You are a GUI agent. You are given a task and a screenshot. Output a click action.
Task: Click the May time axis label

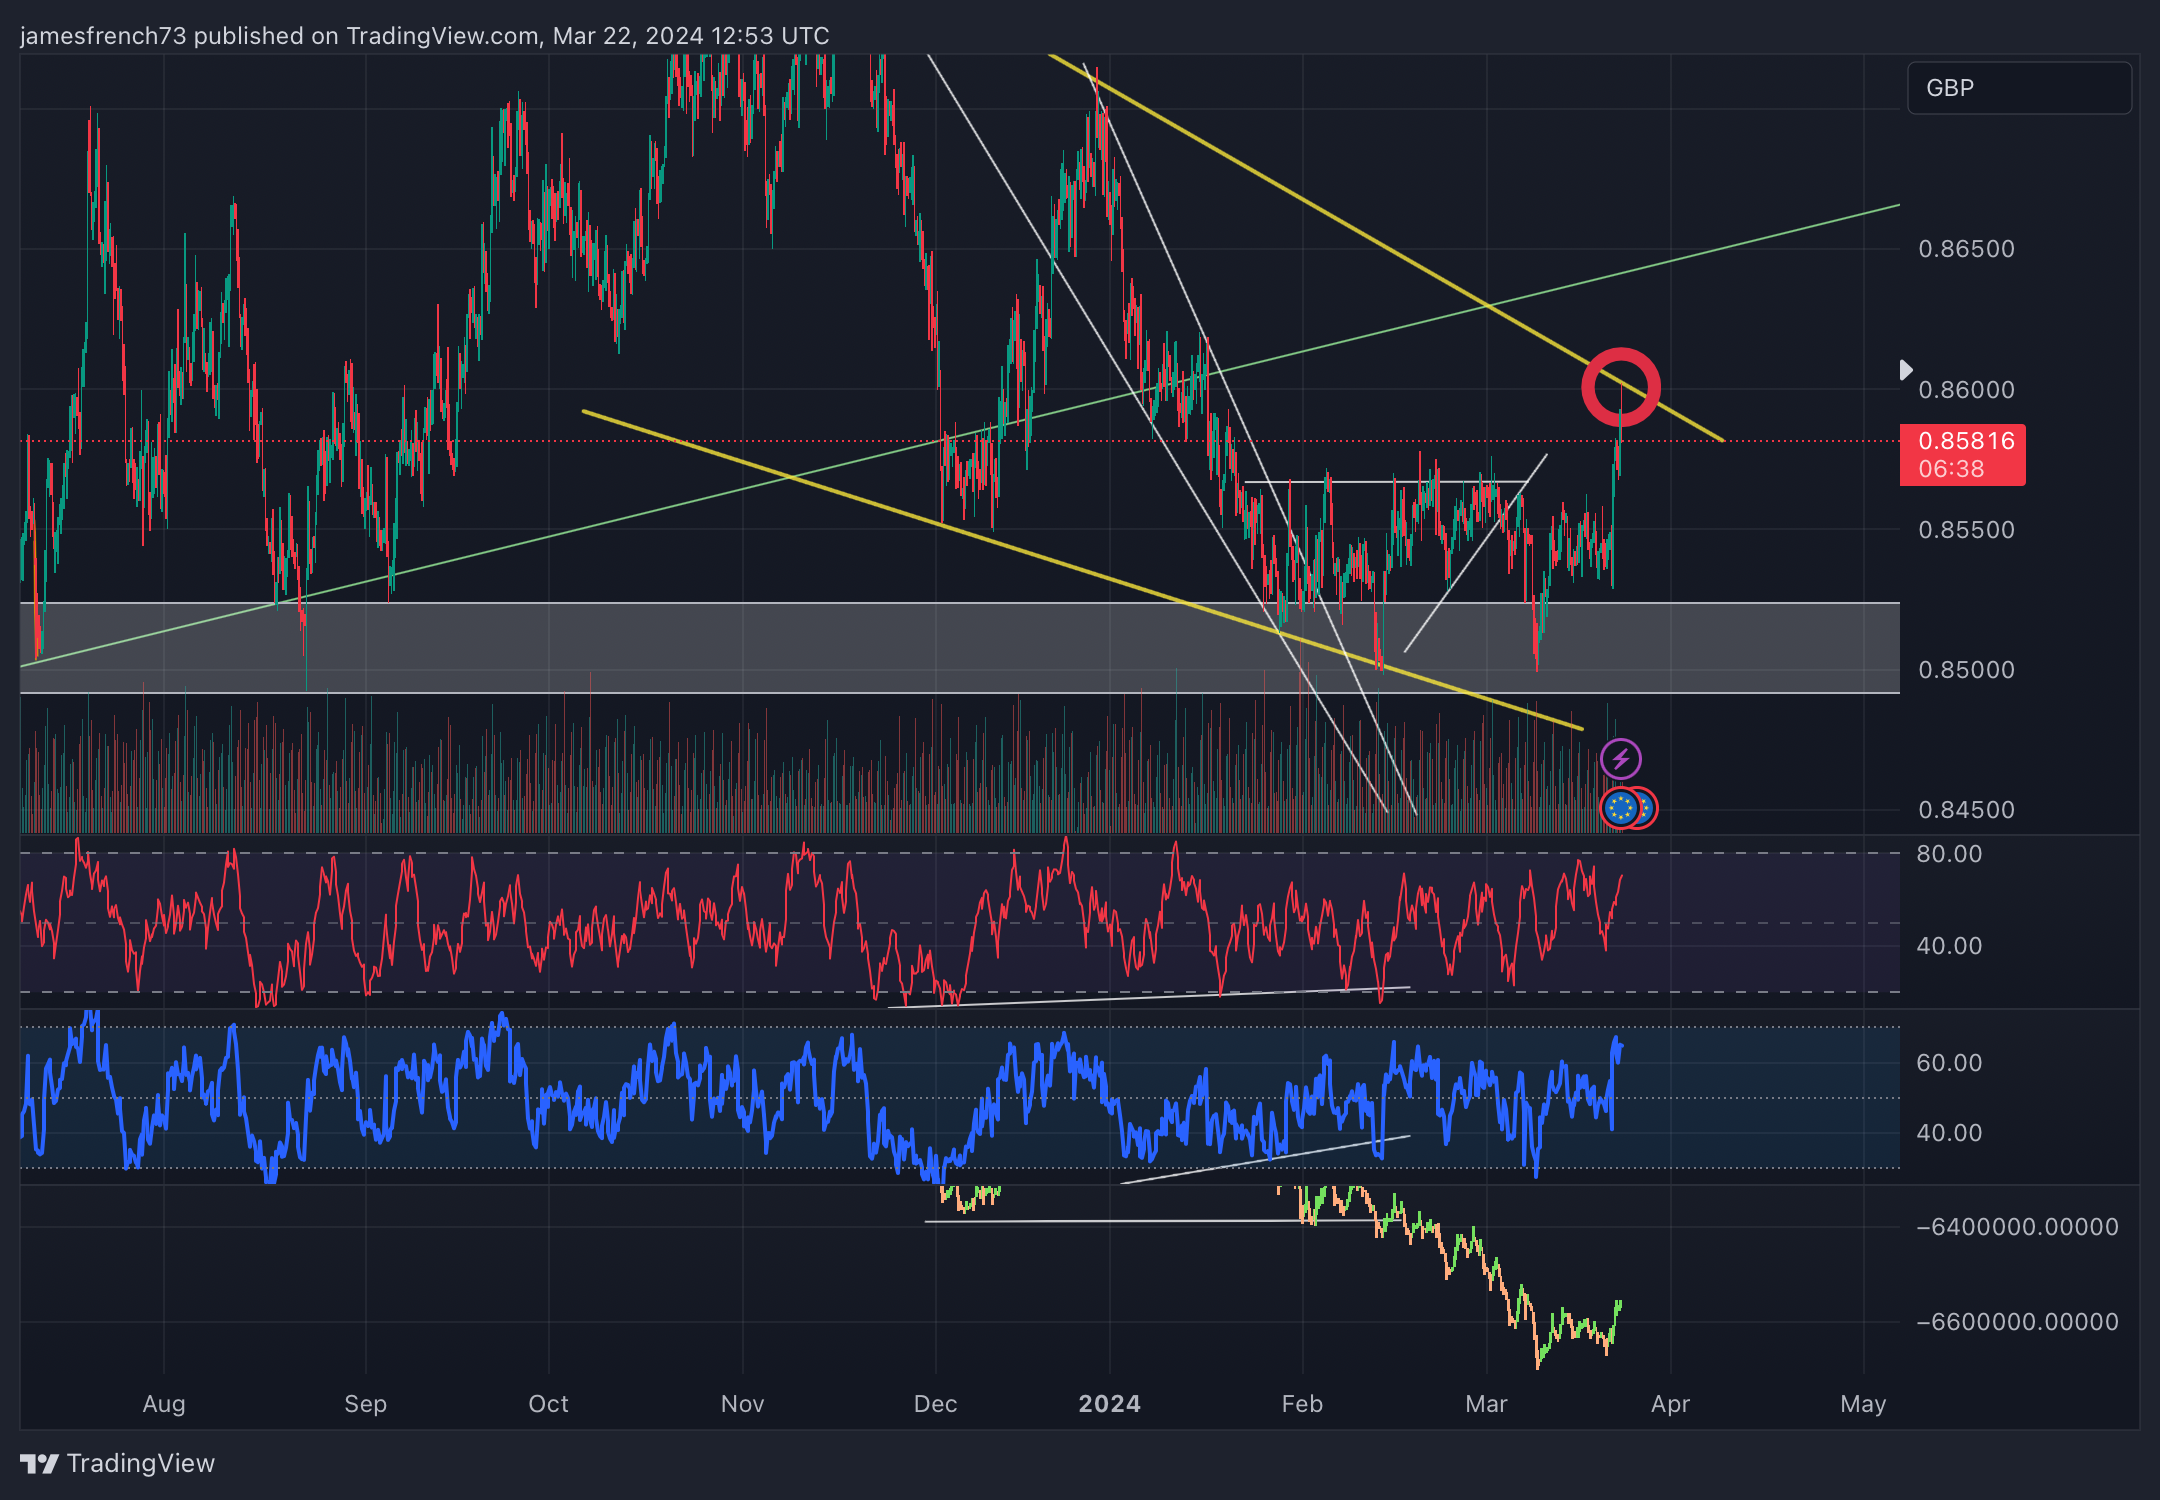[1863, 1404]
